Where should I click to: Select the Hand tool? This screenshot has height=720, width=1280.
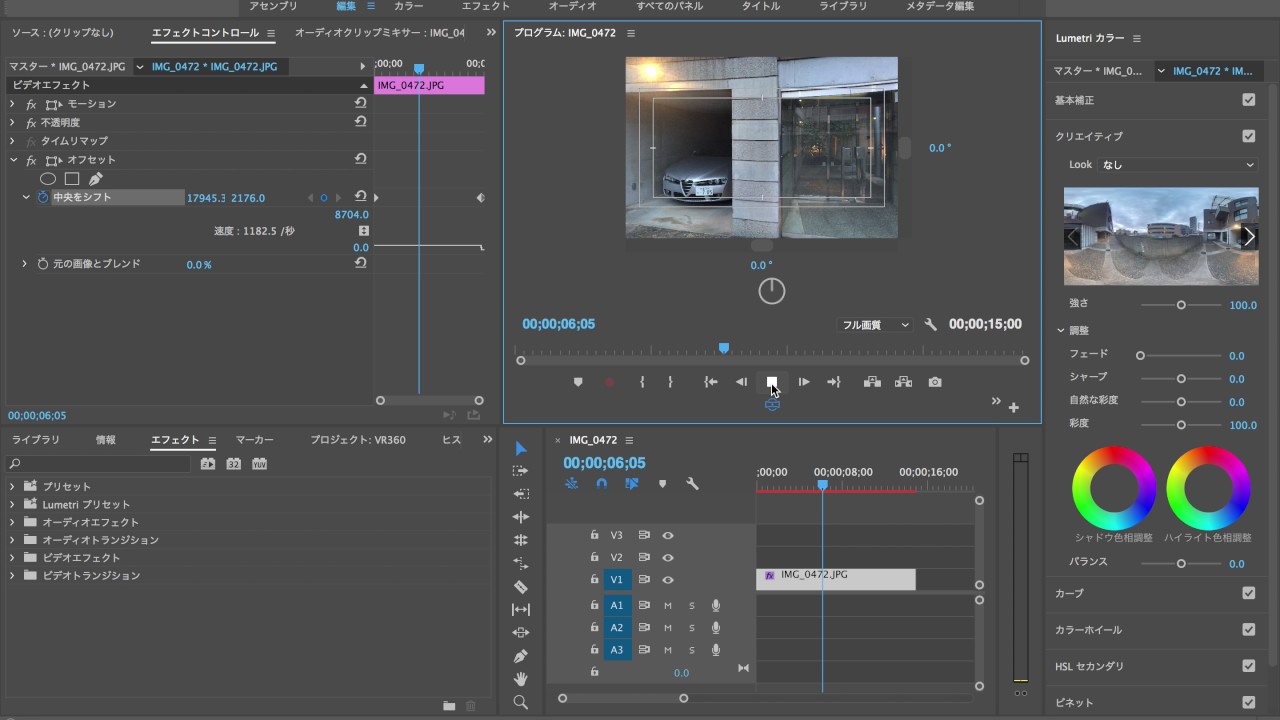pos(520,679)
